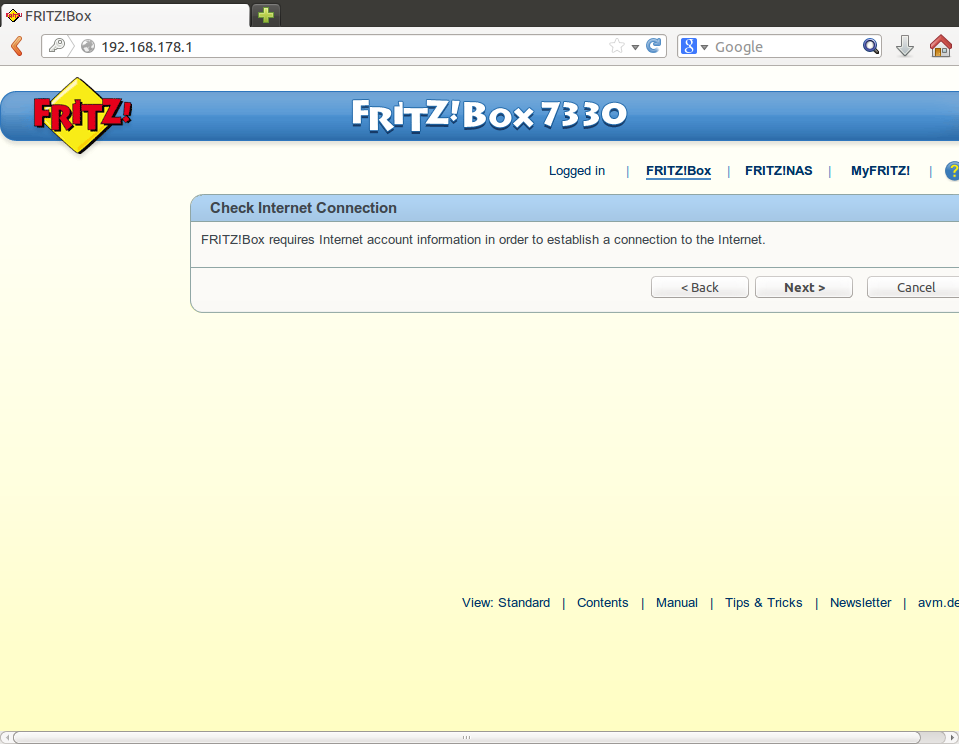The height and width of the screenshot is (744, 959).
Task: Open the Google search engine selector
Action: (x=694, y=46)
